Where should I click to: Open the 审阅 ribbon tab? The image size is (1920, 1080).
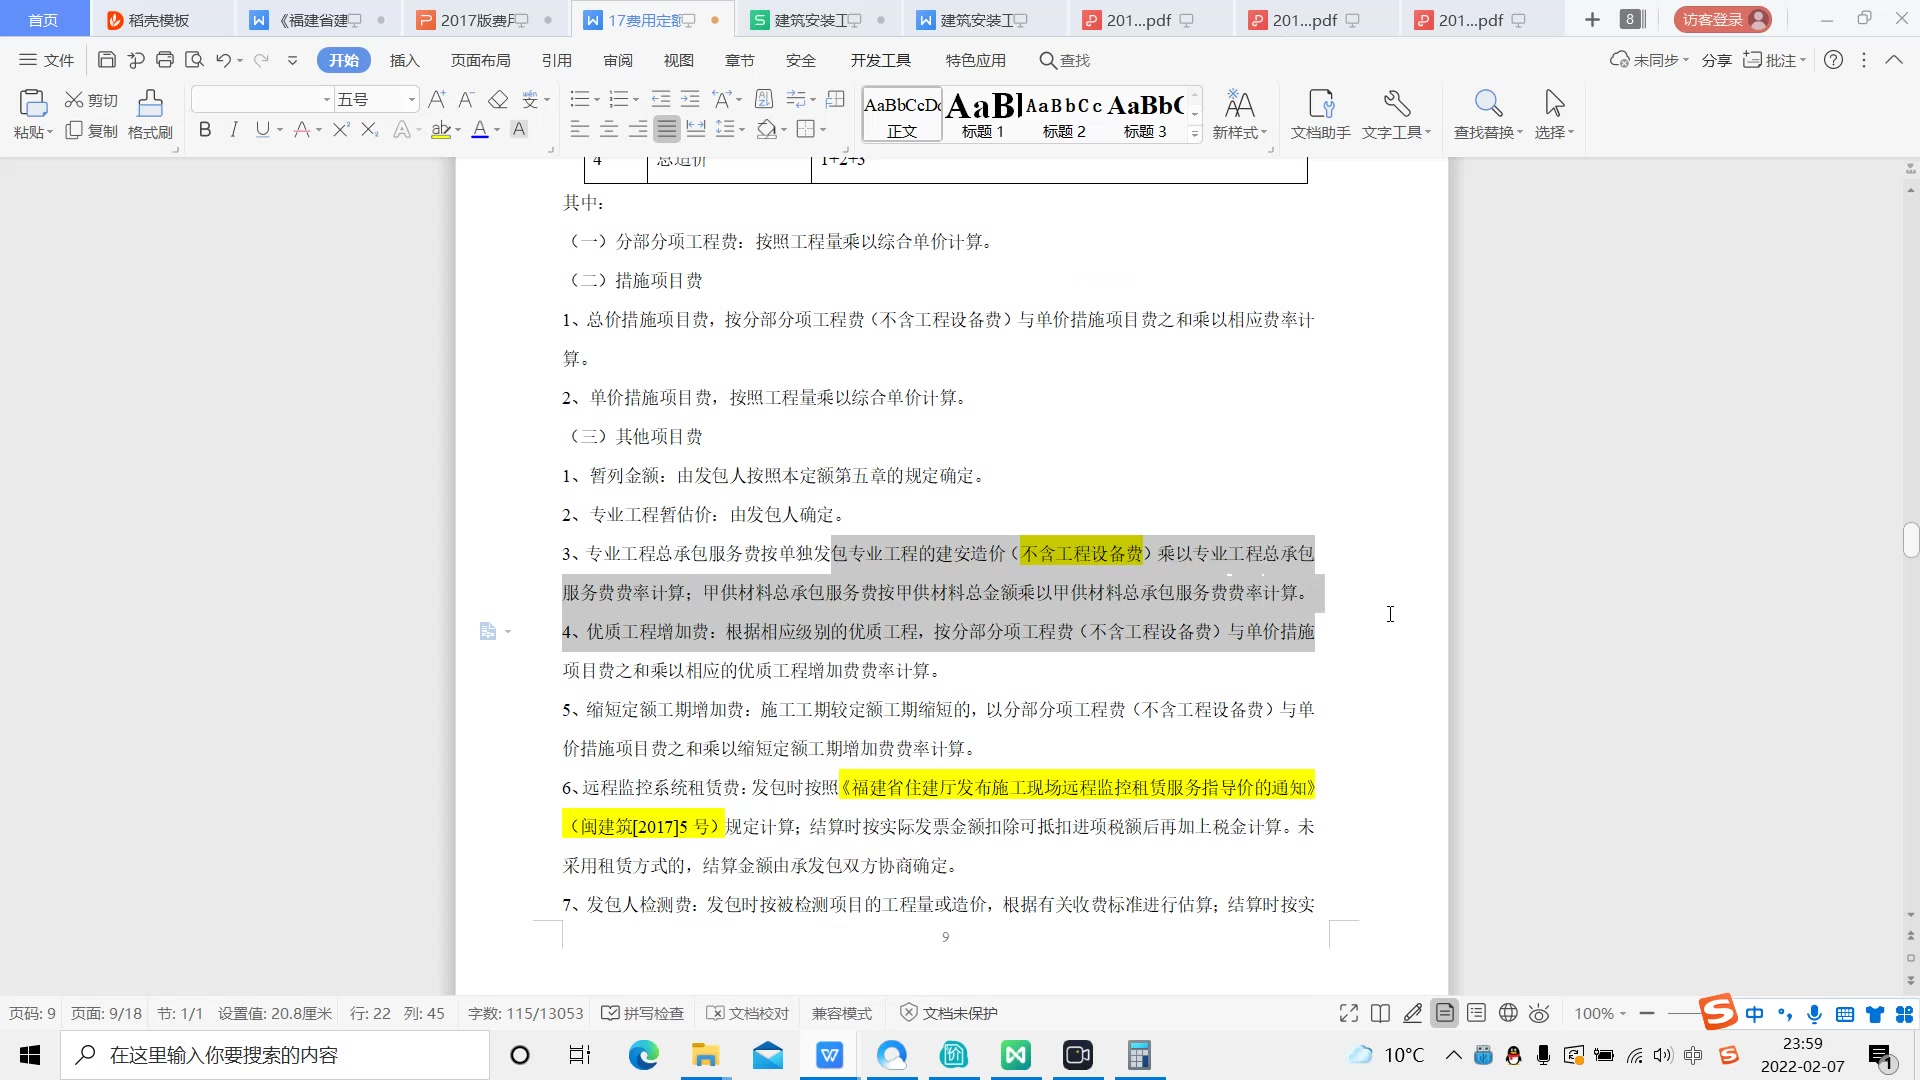[x=618, y=60]
